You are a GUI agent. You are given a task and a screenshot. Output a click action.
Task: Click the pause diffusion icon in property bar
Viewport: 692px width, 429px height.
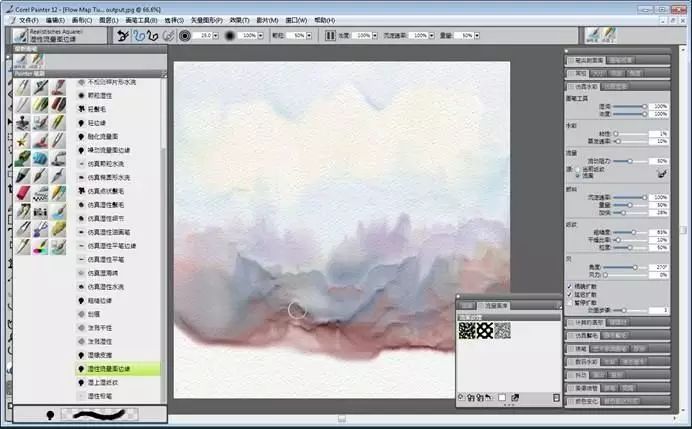(x=330, y=35)
